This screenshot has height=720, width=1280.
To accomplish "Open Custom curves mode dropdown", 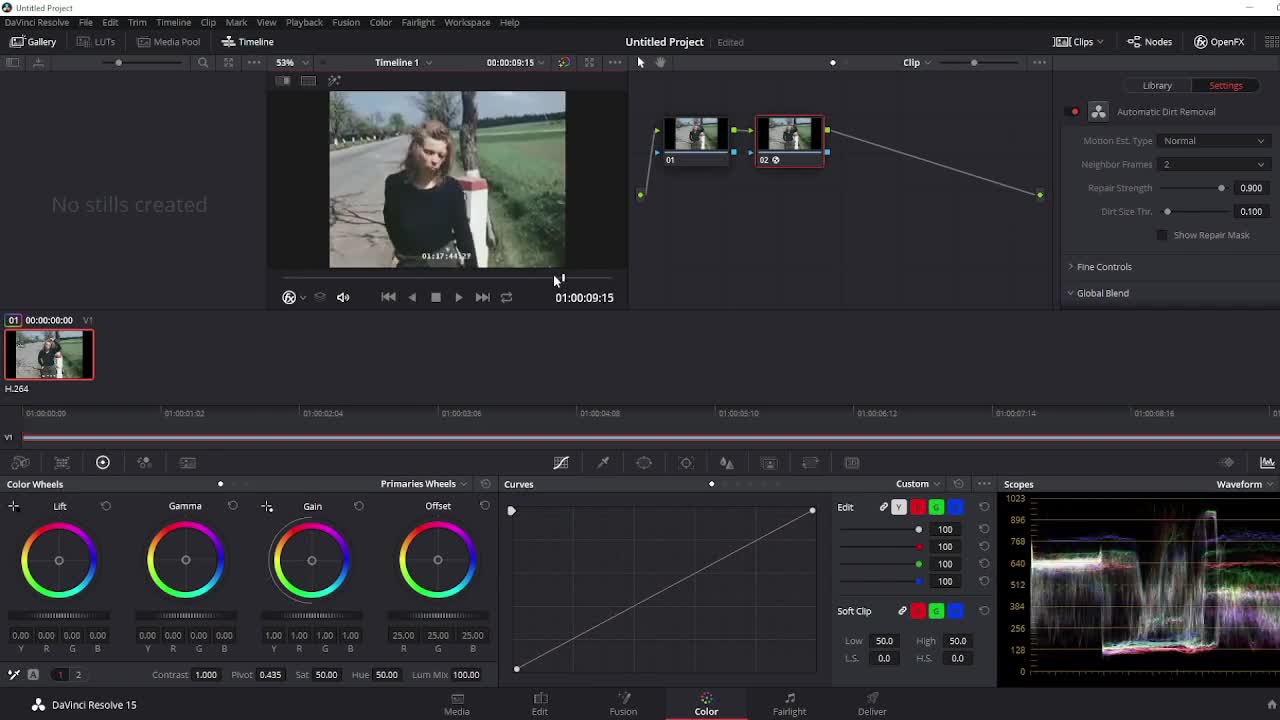I will (918, 484).
